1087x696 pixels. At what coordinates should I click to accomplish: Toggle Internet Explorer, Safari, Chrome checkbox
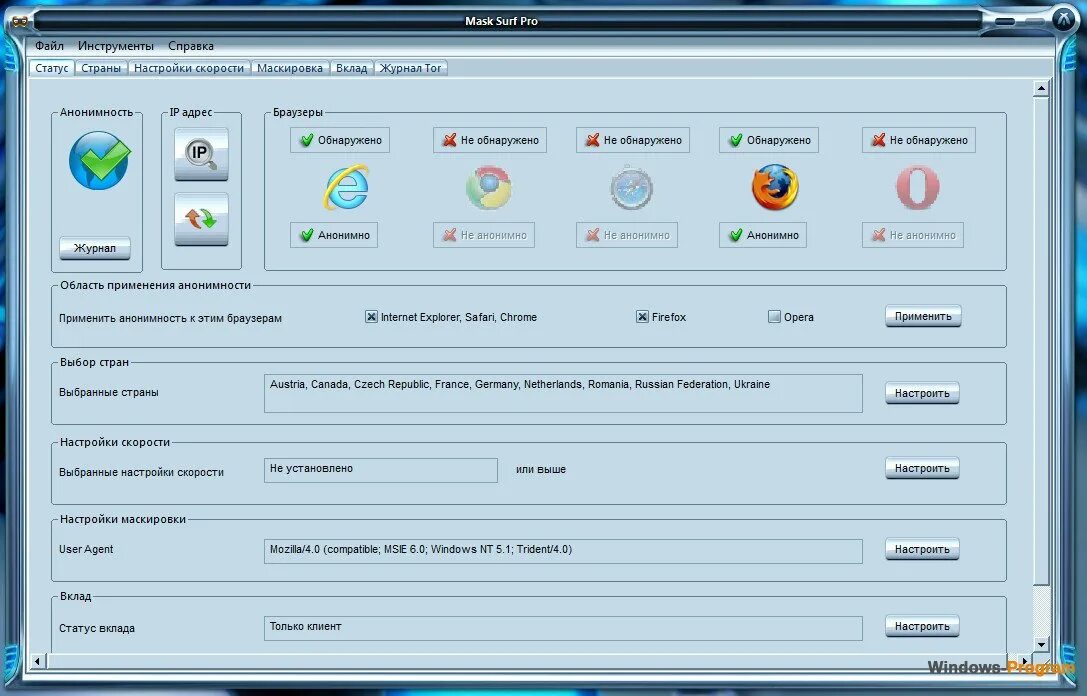372,317
